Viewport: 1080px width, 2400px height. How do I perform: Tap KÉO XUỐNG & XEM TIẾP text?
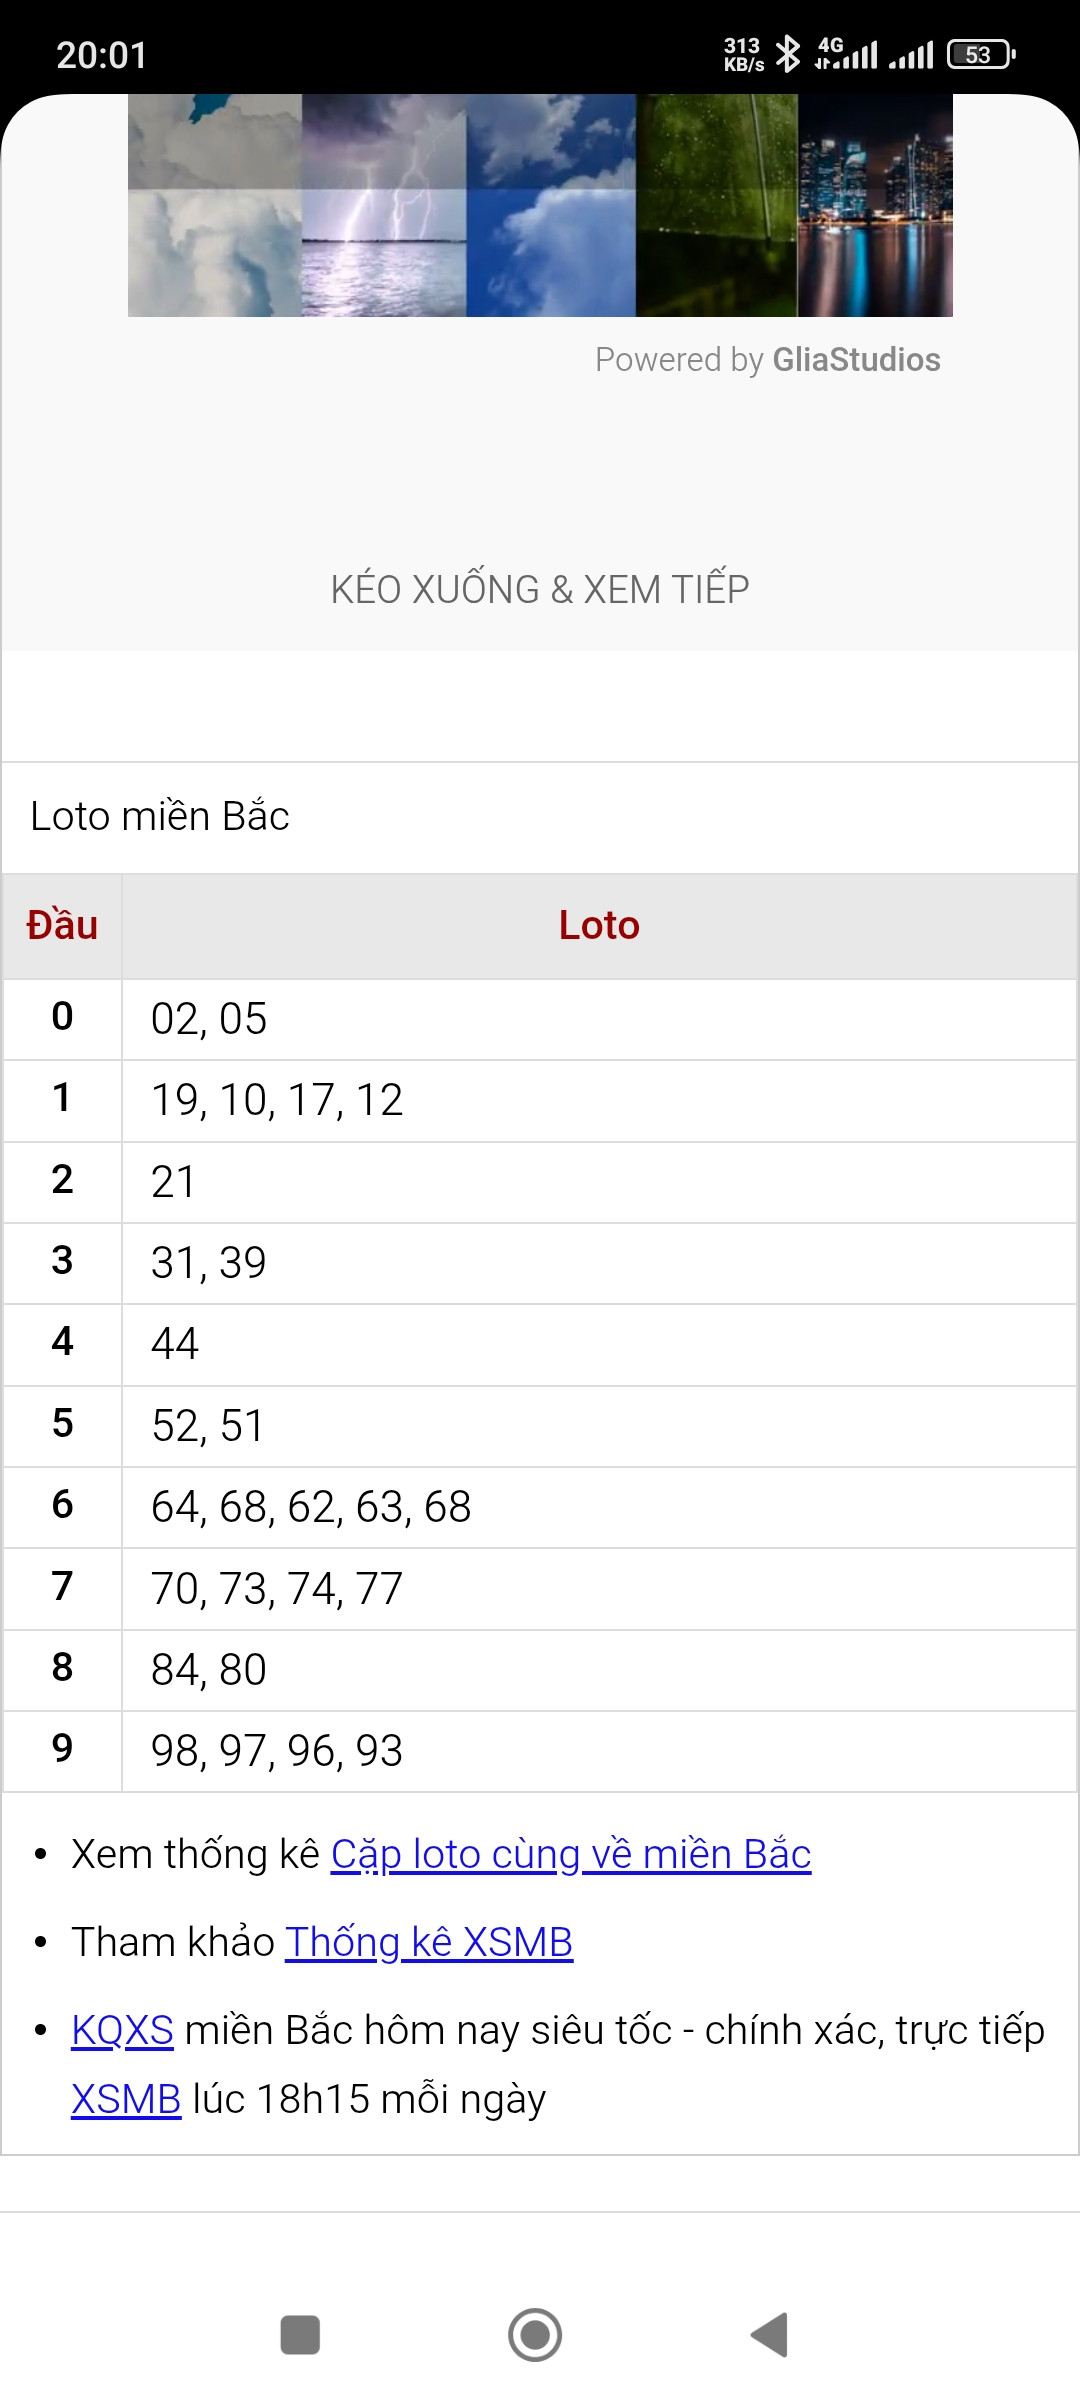(540, 589)
